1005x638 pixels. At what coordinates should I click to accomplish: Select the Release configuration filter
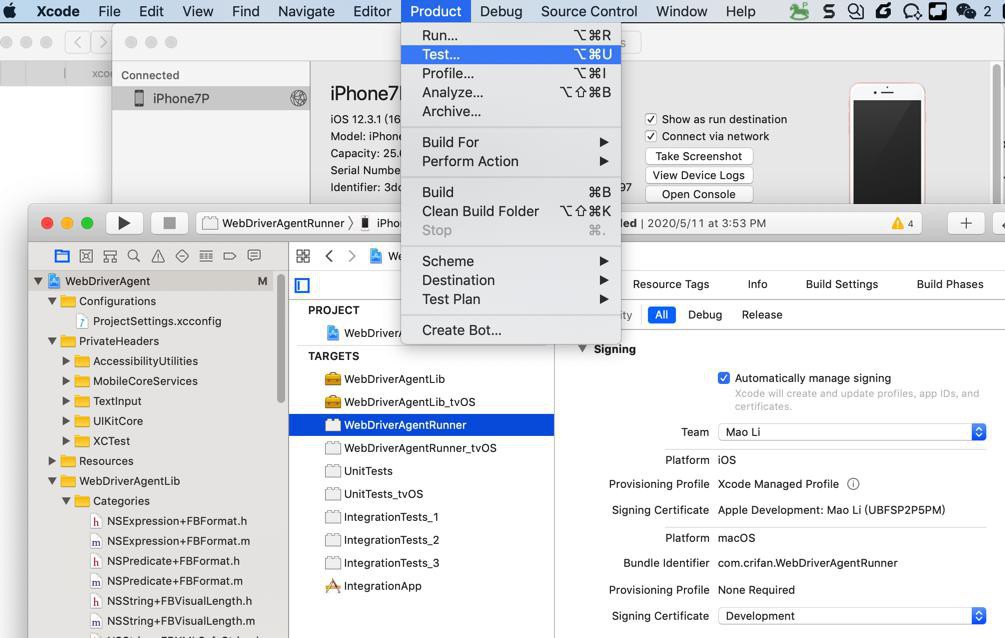point(762,315)
